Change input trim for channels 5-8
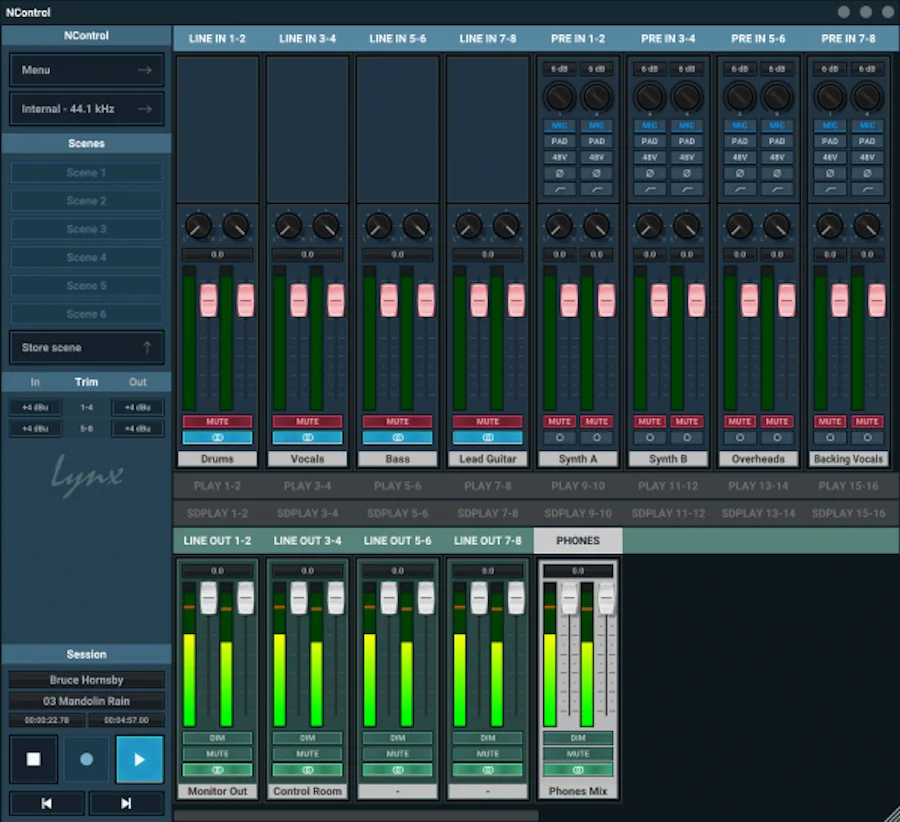This screenshot has width=900, height=822. coord(36,429)
